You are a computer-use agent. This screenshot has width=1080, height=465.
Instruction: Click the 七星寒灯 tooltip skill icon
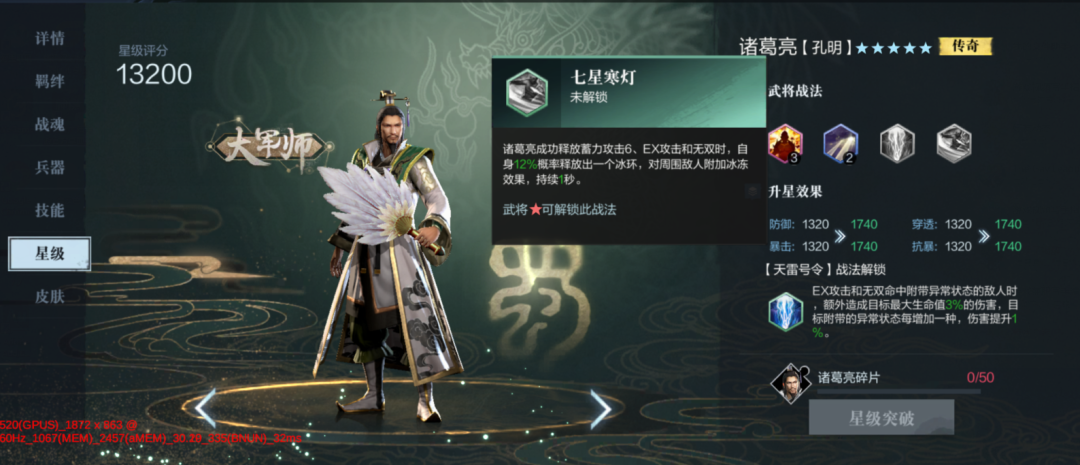(x=527, y=92)
